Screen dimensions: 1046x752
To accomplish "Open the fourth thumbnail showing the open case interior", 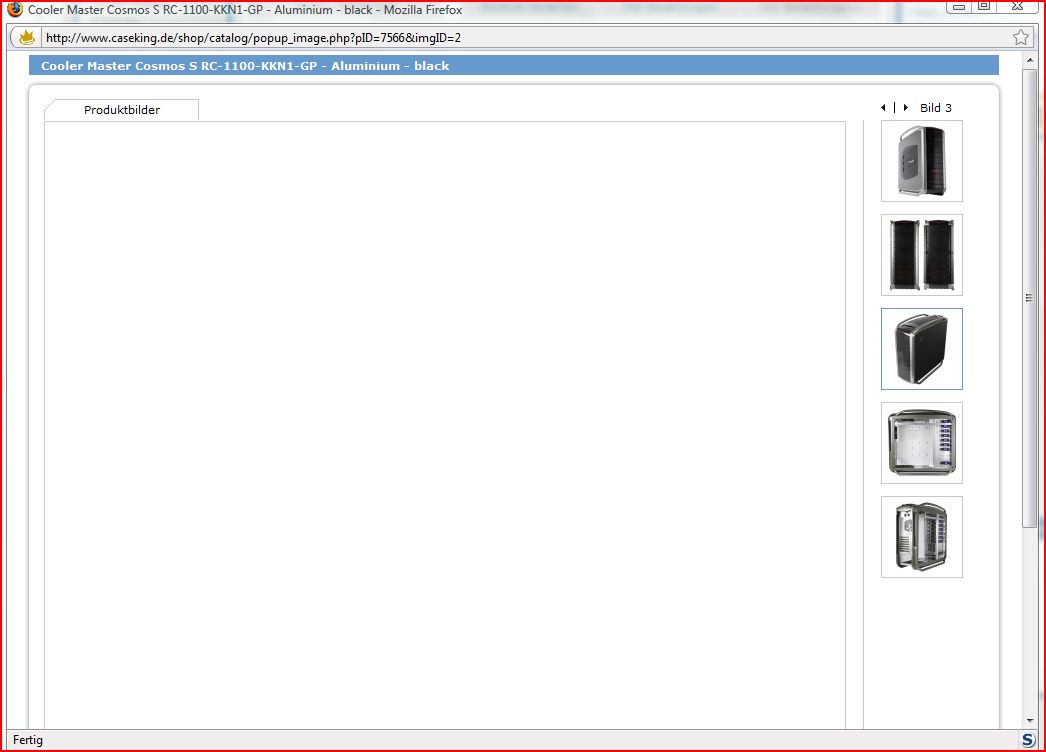I will point(921,443).
